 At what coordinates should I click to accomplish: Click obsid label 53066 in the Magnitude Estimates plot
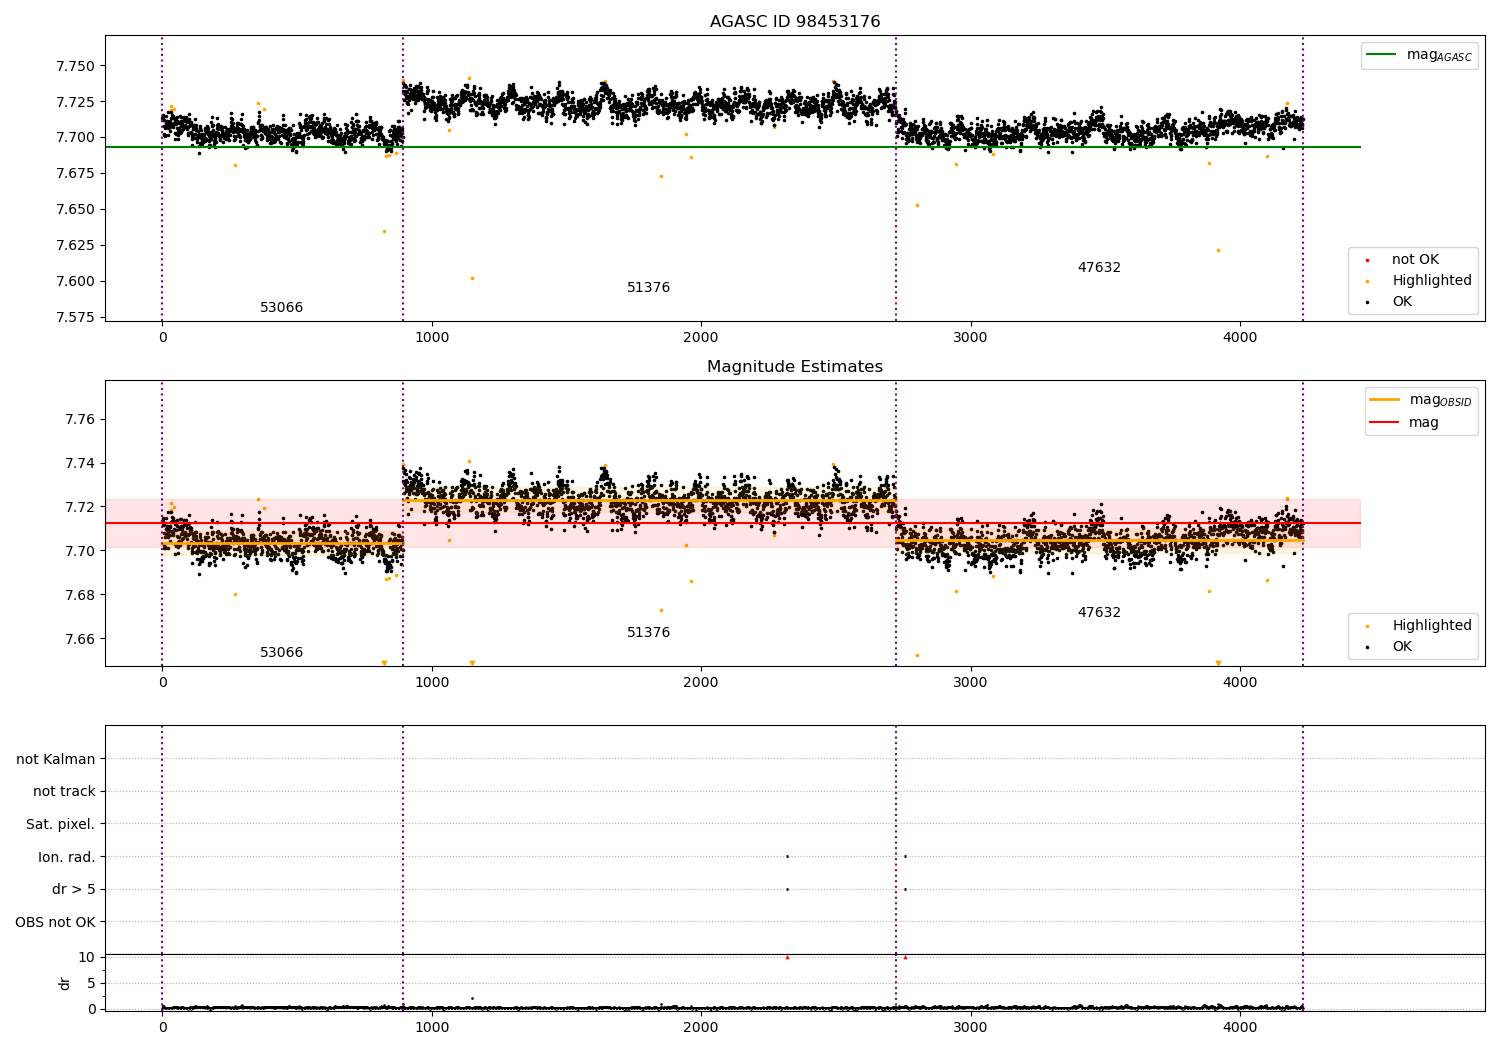coord(281,653)
